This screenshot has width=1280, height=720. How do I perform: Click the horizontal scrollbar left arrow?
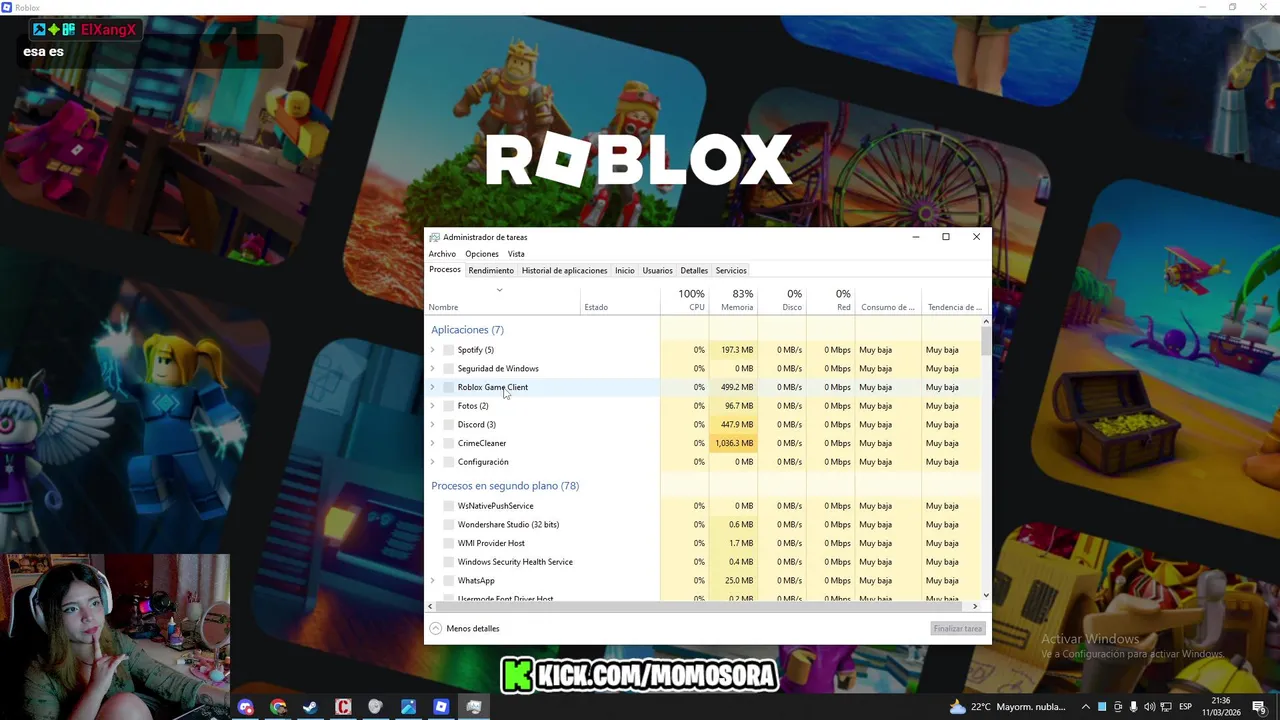(431, 606)
